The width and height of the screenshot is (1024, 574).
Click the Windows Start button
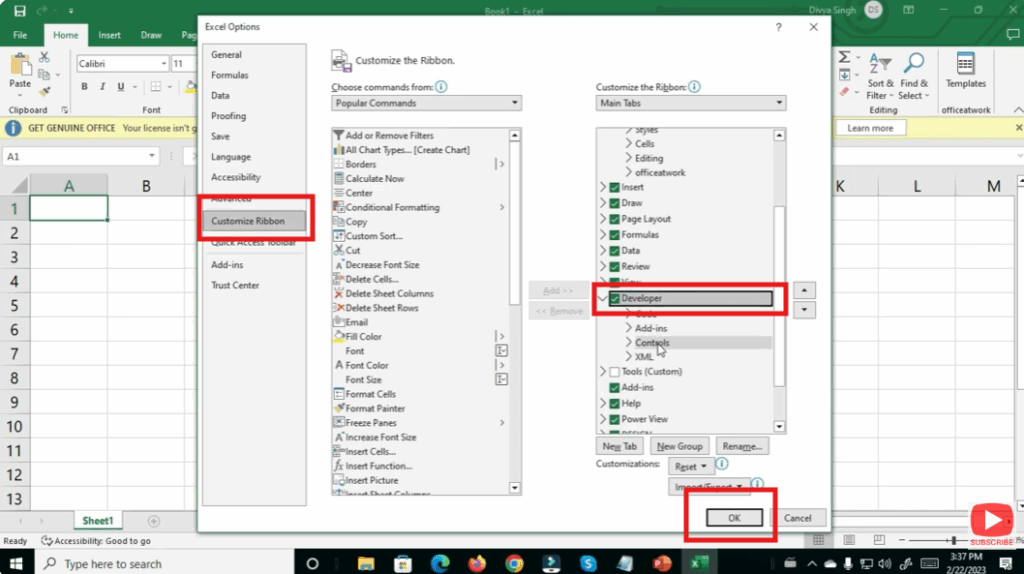[x=16, y=563]
